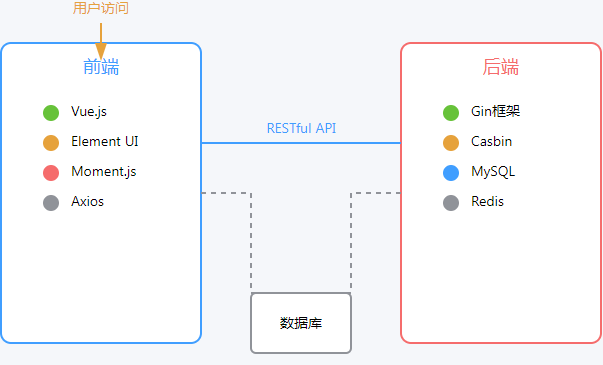Select the Moment.js text item
This screenshot has height=365, width=603.
(104, 172)
